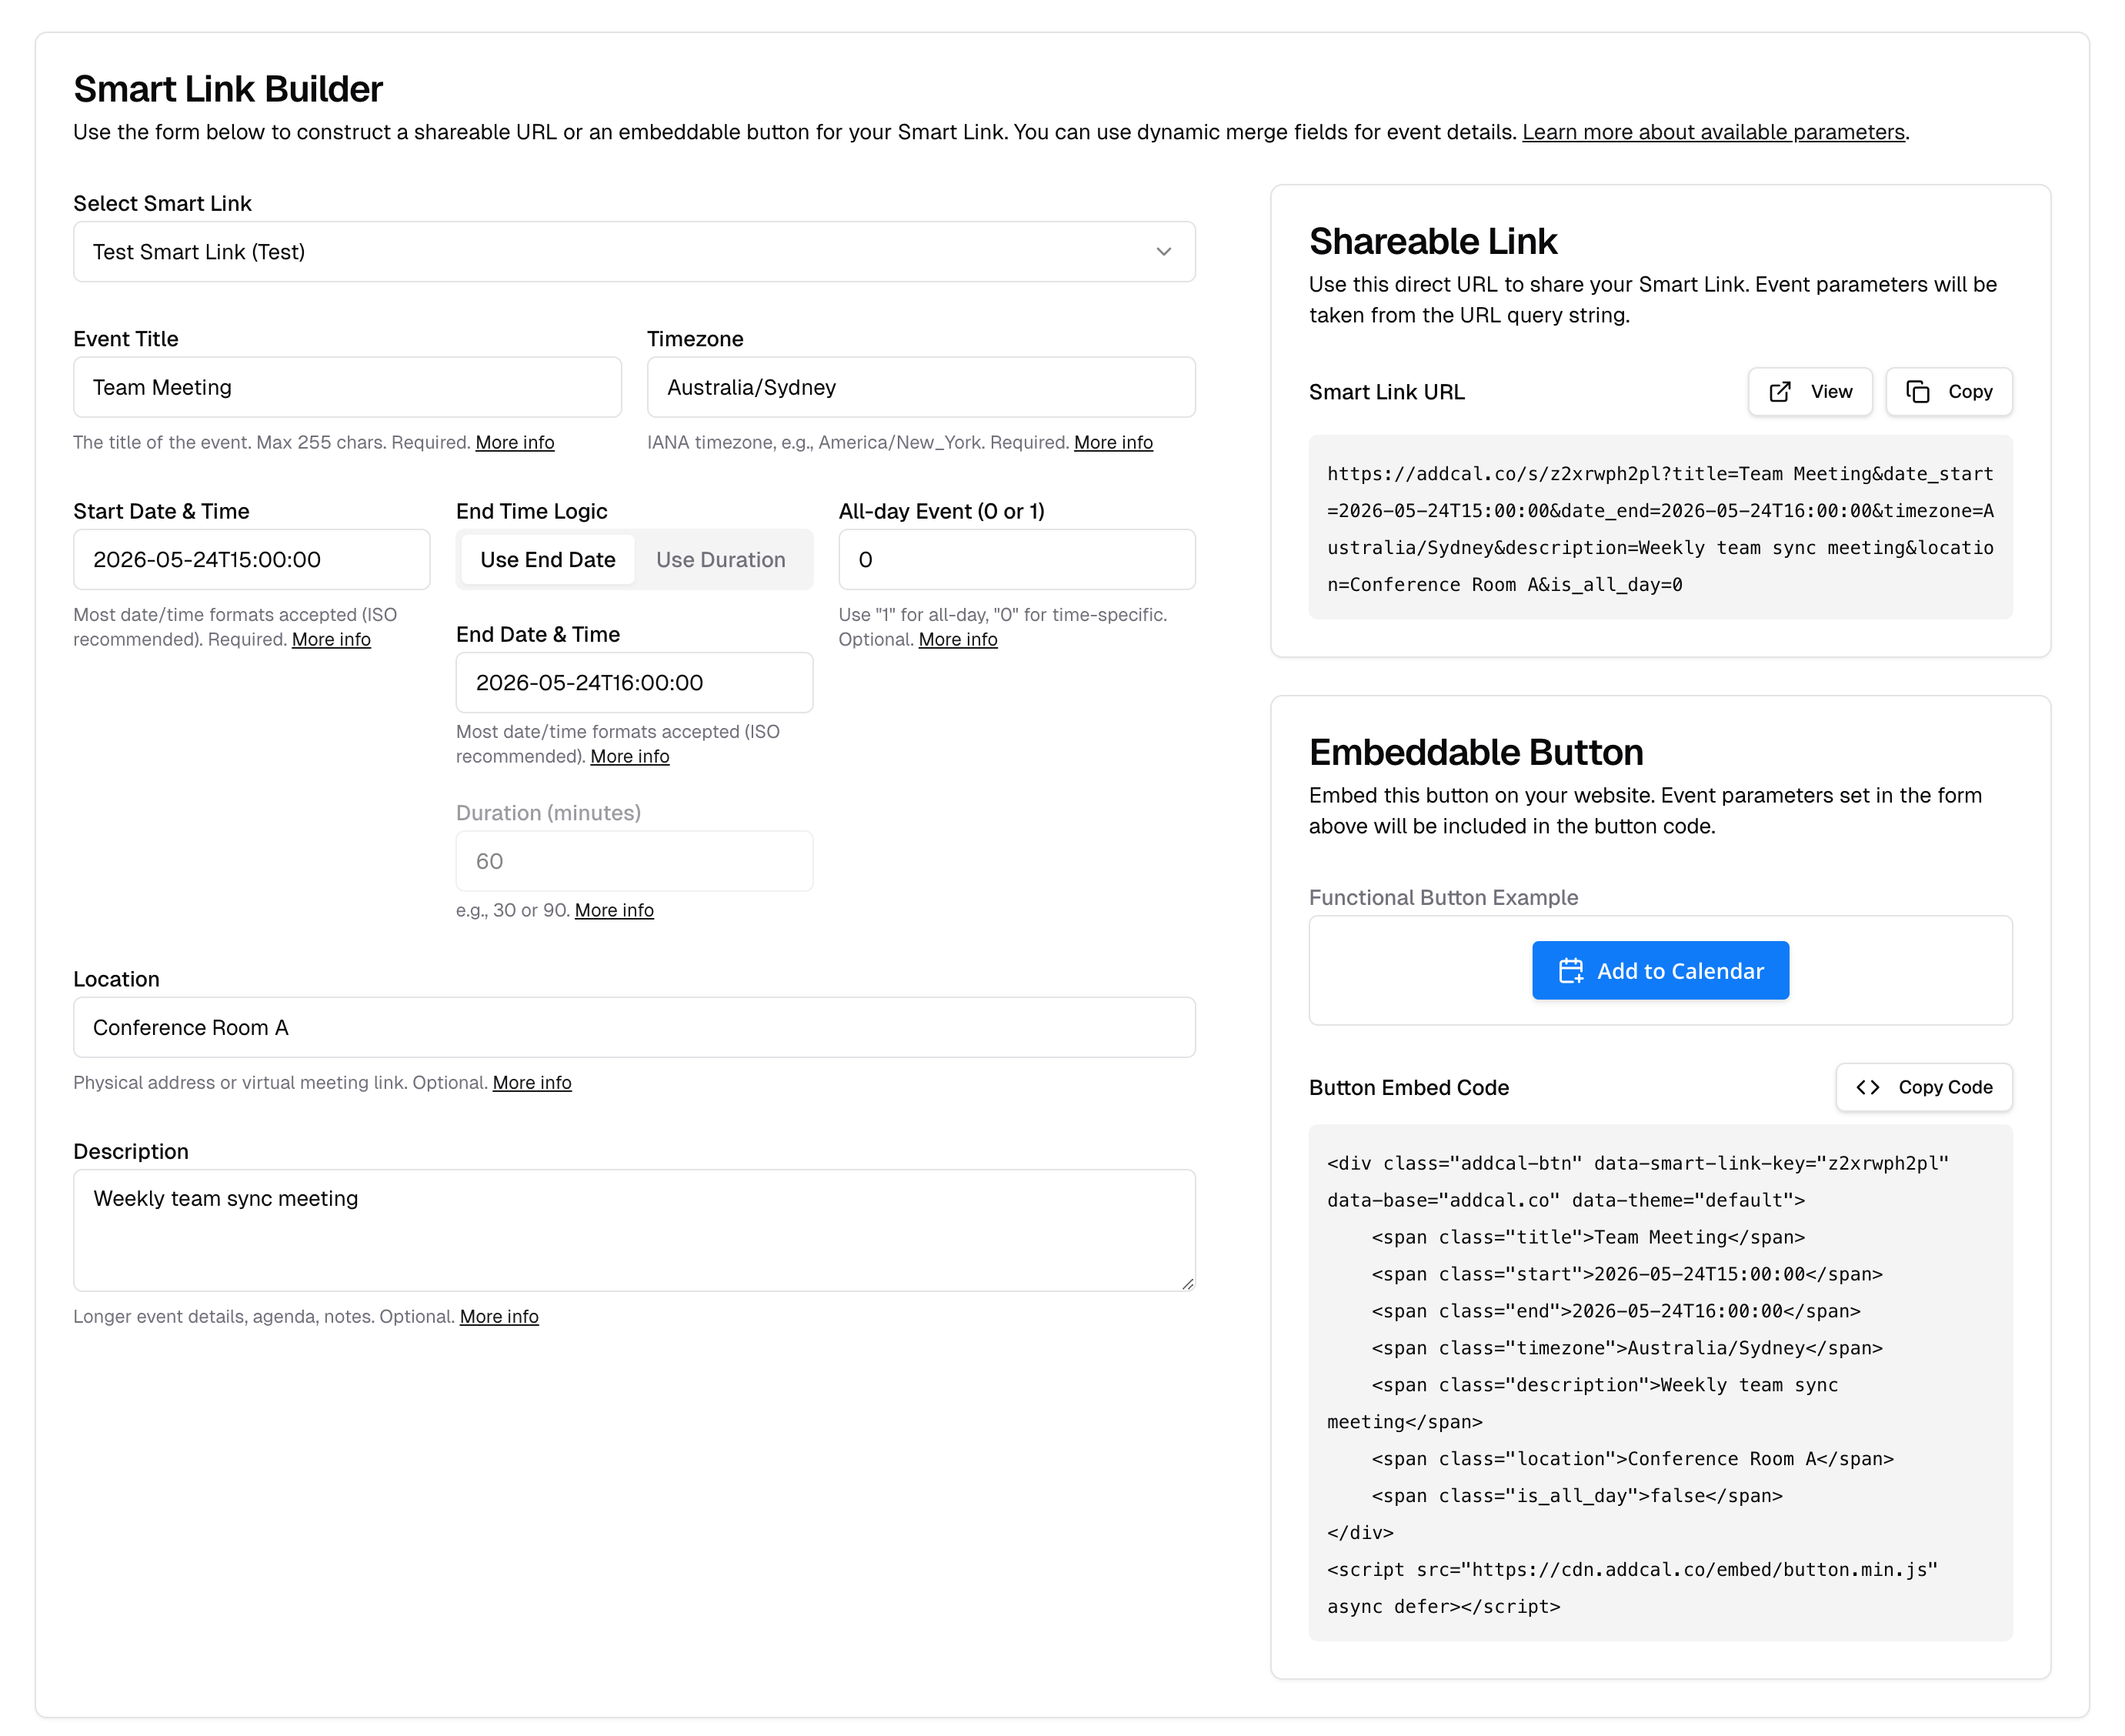
Task: Select the Use End Date option
Action: click(547, 560)
